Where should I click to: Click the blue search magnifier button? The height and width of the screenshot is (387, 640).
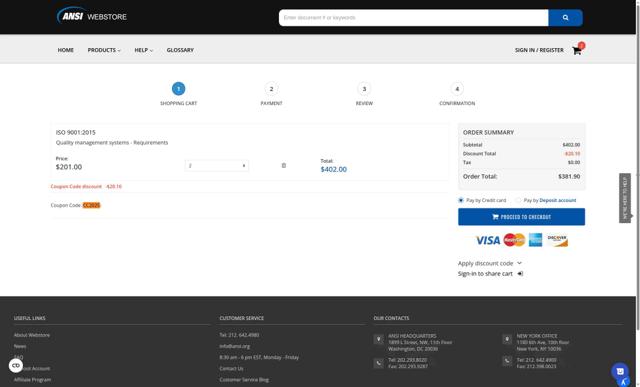point(565,18)
